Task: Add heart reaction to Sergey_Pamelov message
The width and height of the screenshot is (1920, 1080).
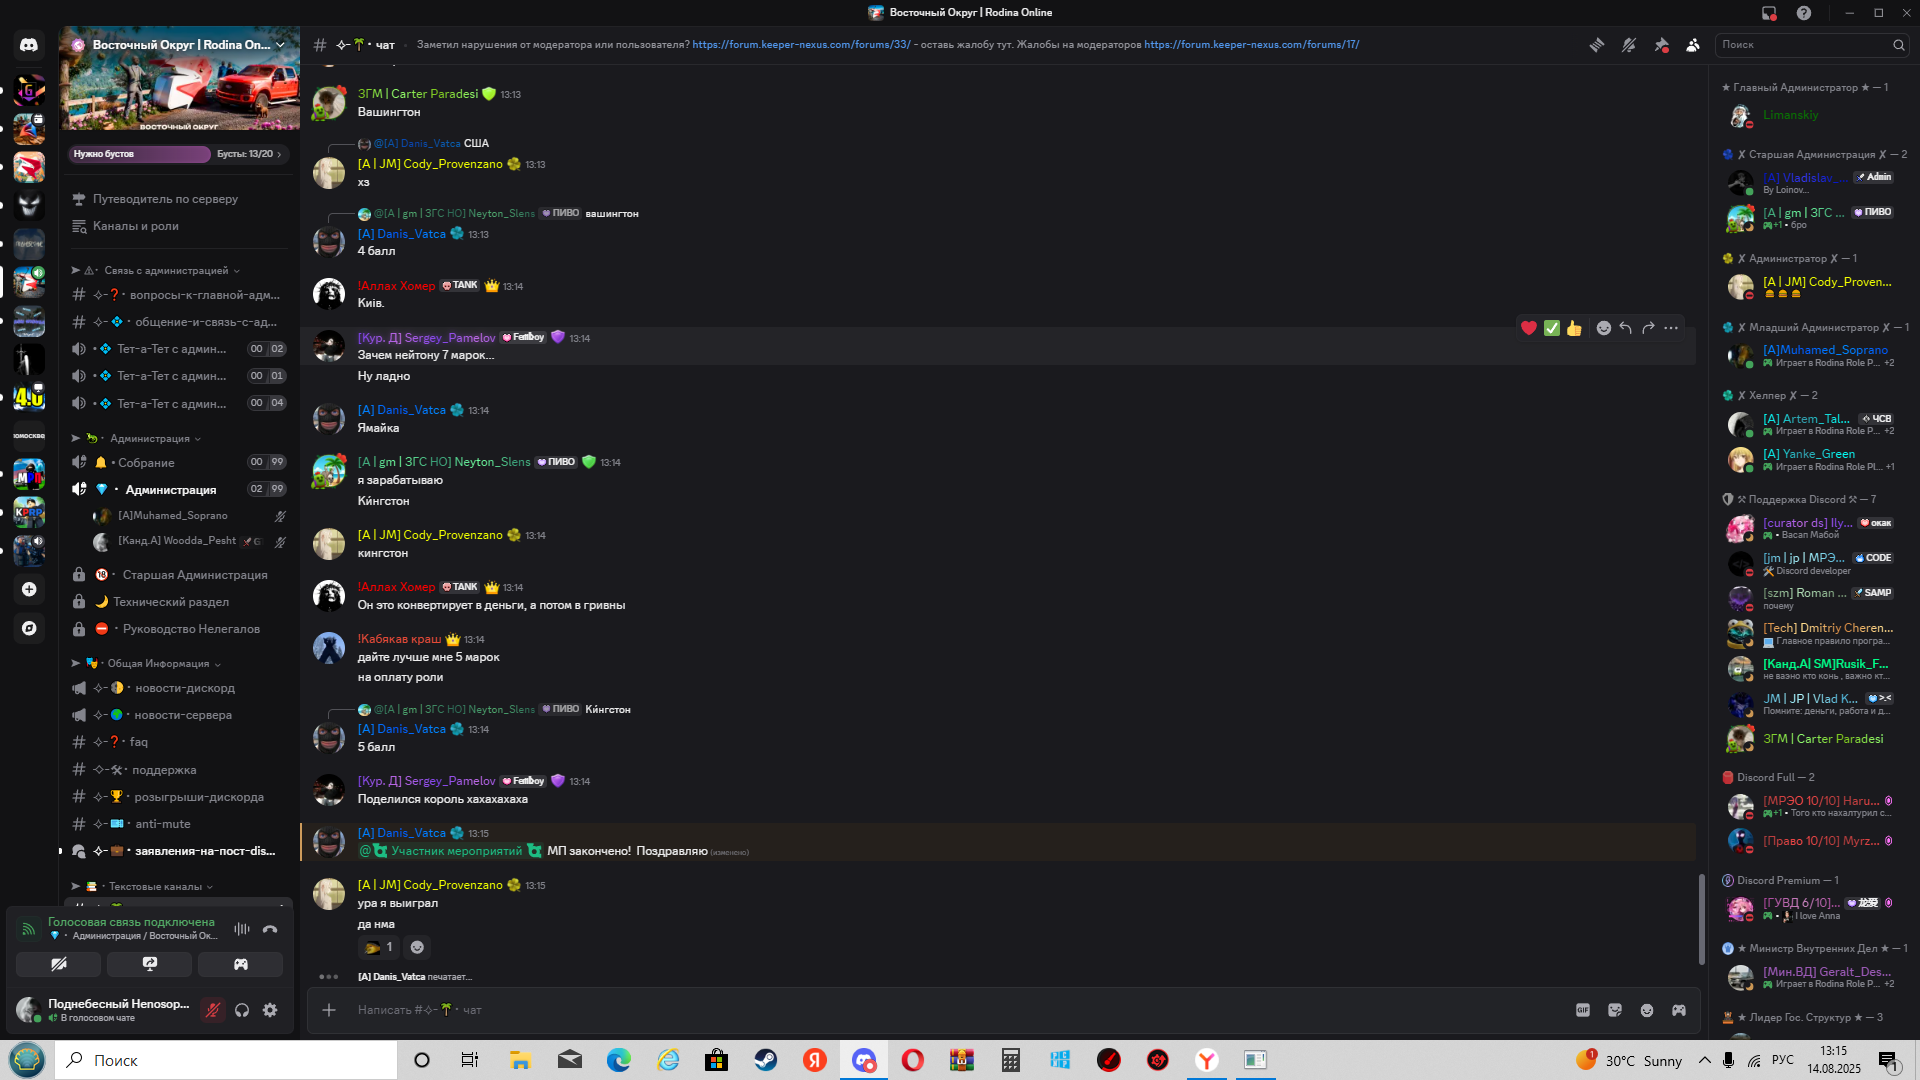Action: [x=1528, y=328]
